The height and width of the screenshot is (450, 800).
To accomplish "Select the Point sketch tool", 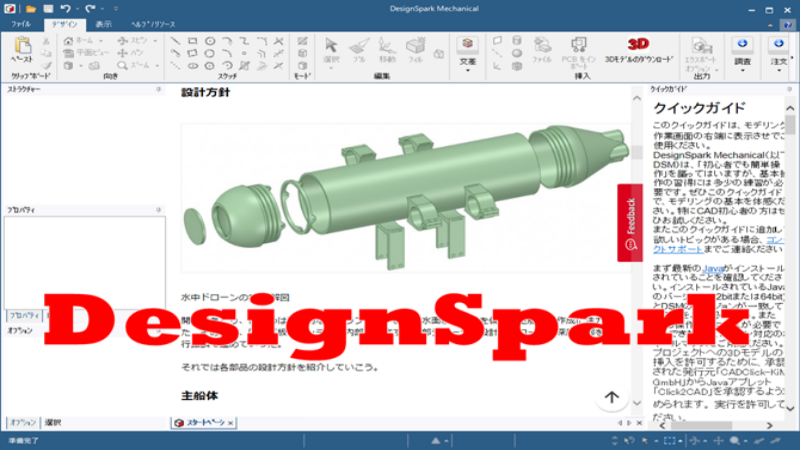I will (x=244, y=53).
